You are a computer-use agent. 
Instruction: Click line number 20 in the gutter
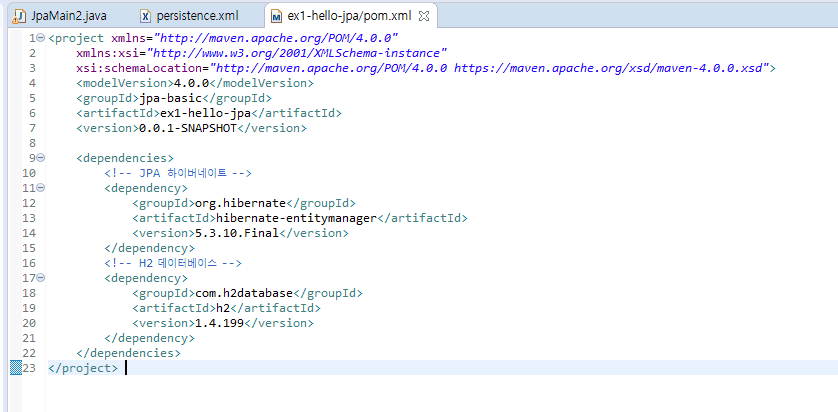pos(29,323)
